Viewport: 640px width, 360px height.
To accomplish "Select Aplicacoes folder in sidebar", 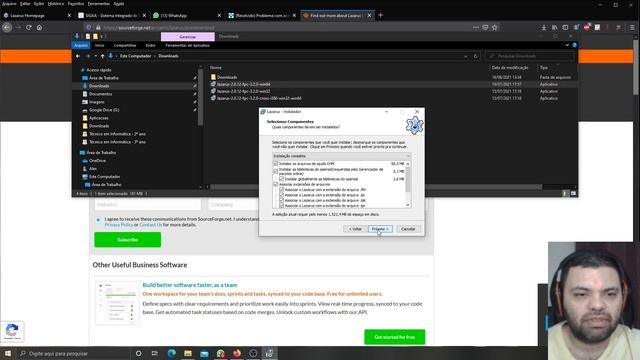I will [98, 118].
